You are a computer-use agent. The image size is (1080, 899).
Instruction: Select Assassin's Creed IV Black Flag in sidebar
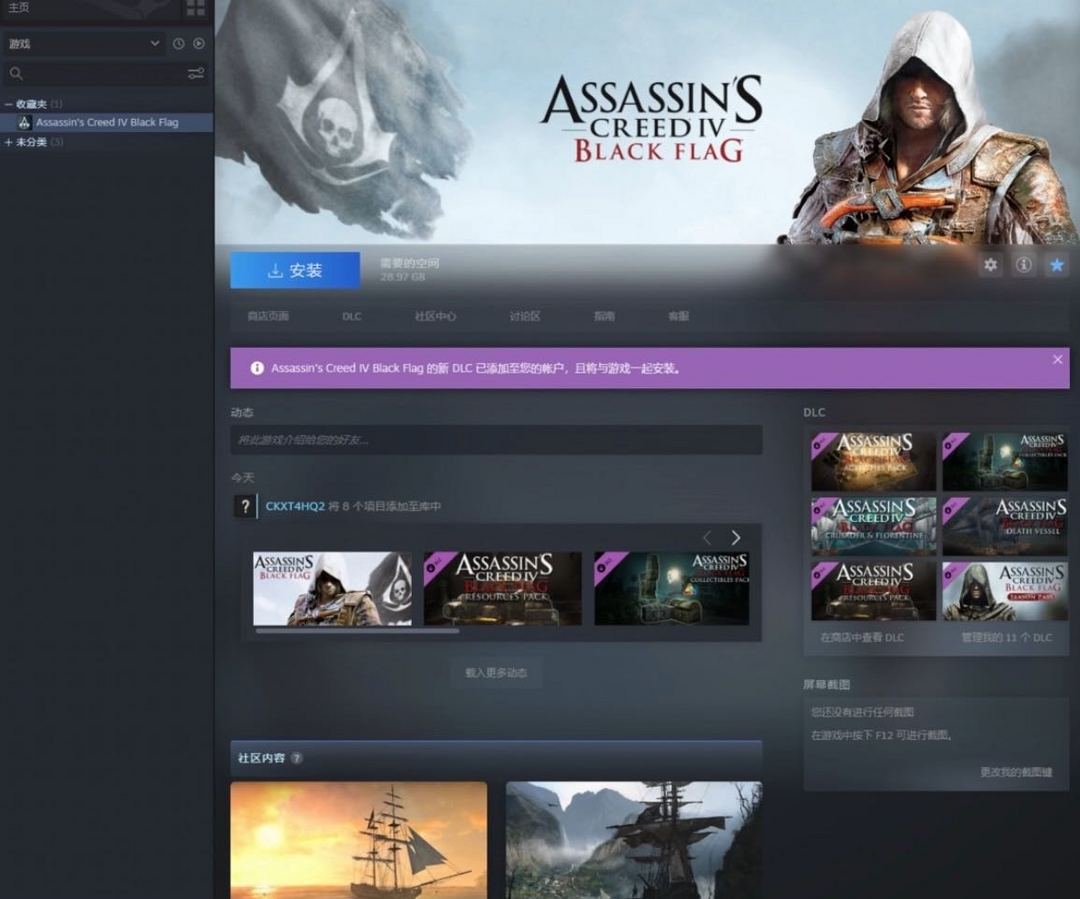click(107, 122)
